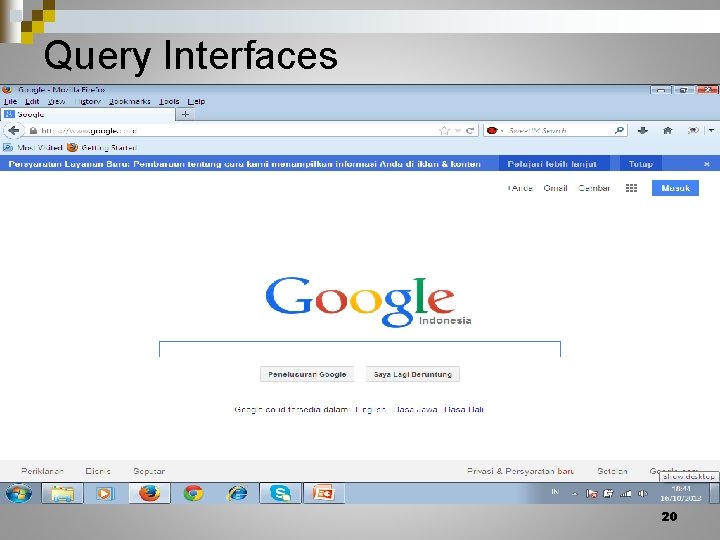Screen dimensions: 720x540
Task: Open the Downloads arrow icon in toolbar
Action: pos(643,131)
